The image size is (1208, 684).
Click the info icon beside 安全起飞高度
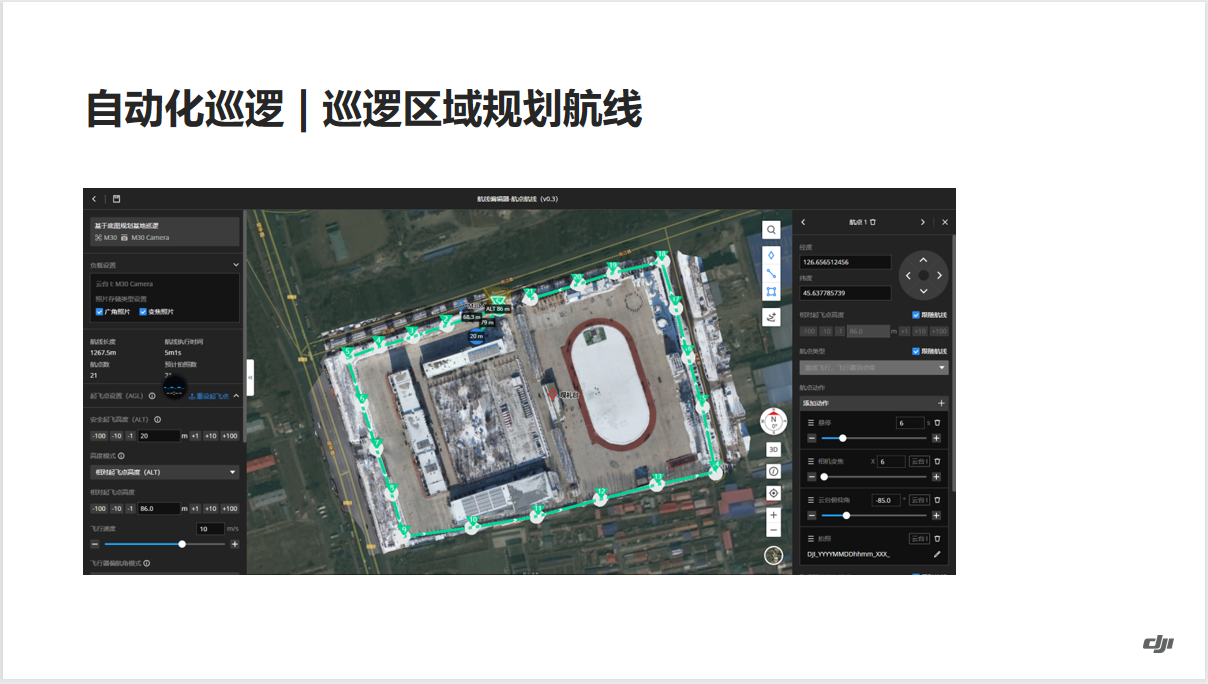pos(158,419)
